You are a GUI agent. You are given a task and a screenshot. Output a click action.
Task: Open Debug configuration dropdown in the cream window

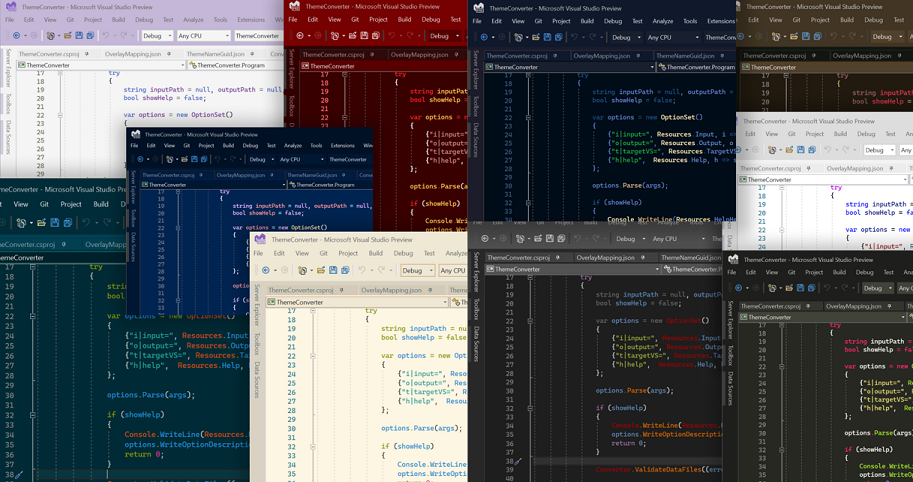[x=417, y=270]
